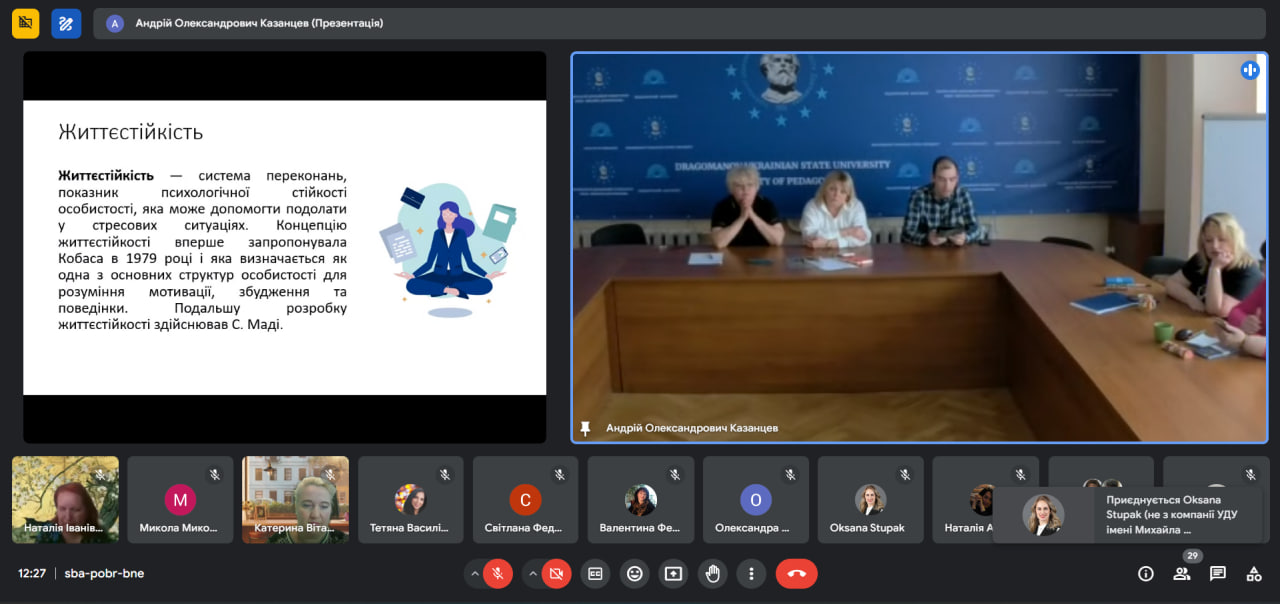Unmute the microphone with the red mic button
This screenshot has width=1280, height=604.
click(498, 573)
